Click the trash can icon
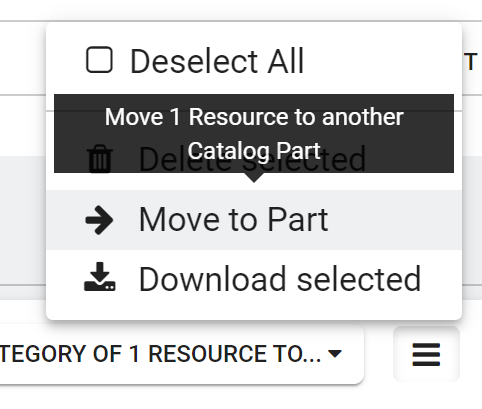The image size is (482, 409). click(99, 159)
